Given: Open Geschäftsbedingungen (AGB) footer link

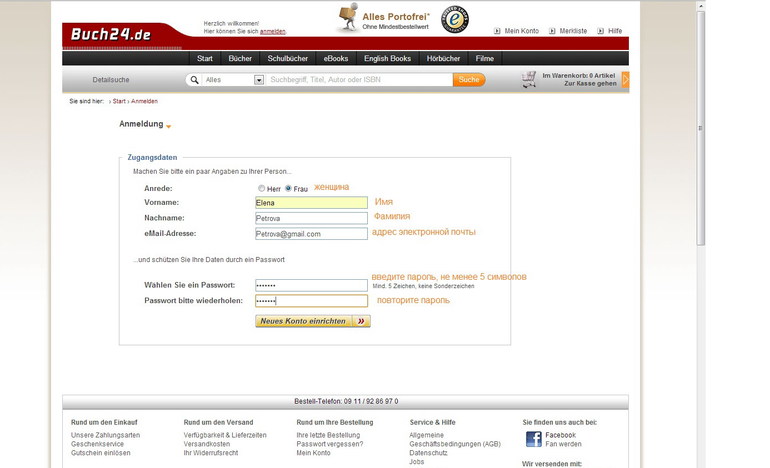Looking at the screenshot, I should click(x=455, y=444).
